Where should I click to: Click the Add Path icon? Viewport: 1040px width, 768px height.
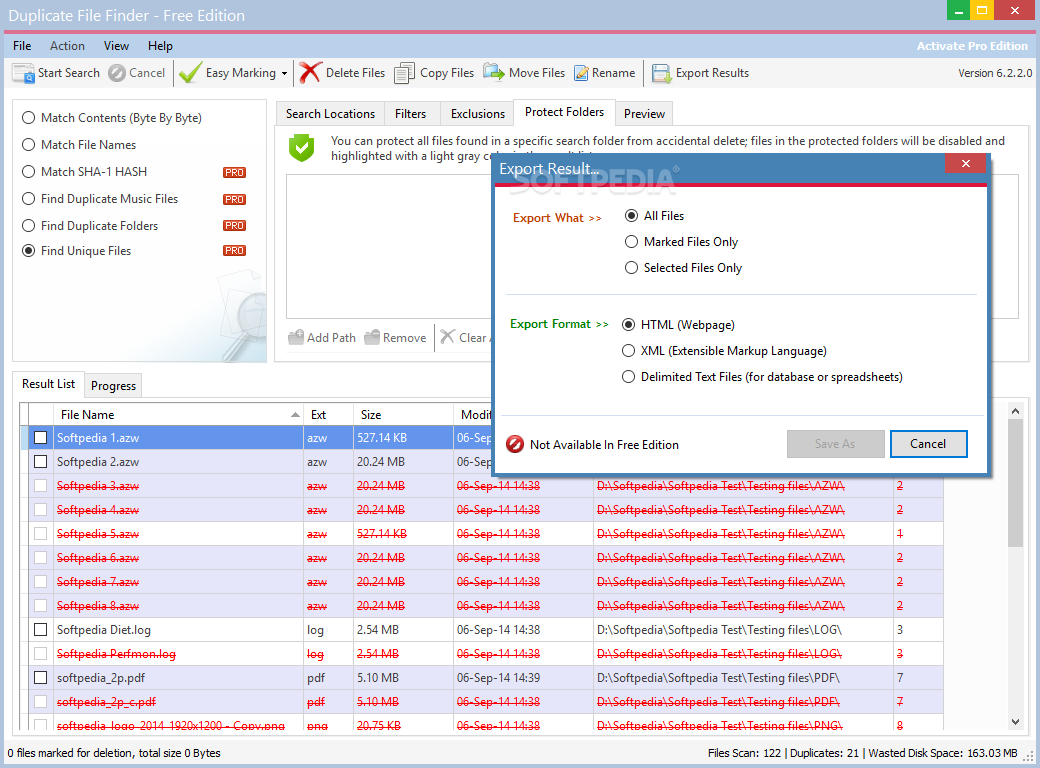(296, 337)
